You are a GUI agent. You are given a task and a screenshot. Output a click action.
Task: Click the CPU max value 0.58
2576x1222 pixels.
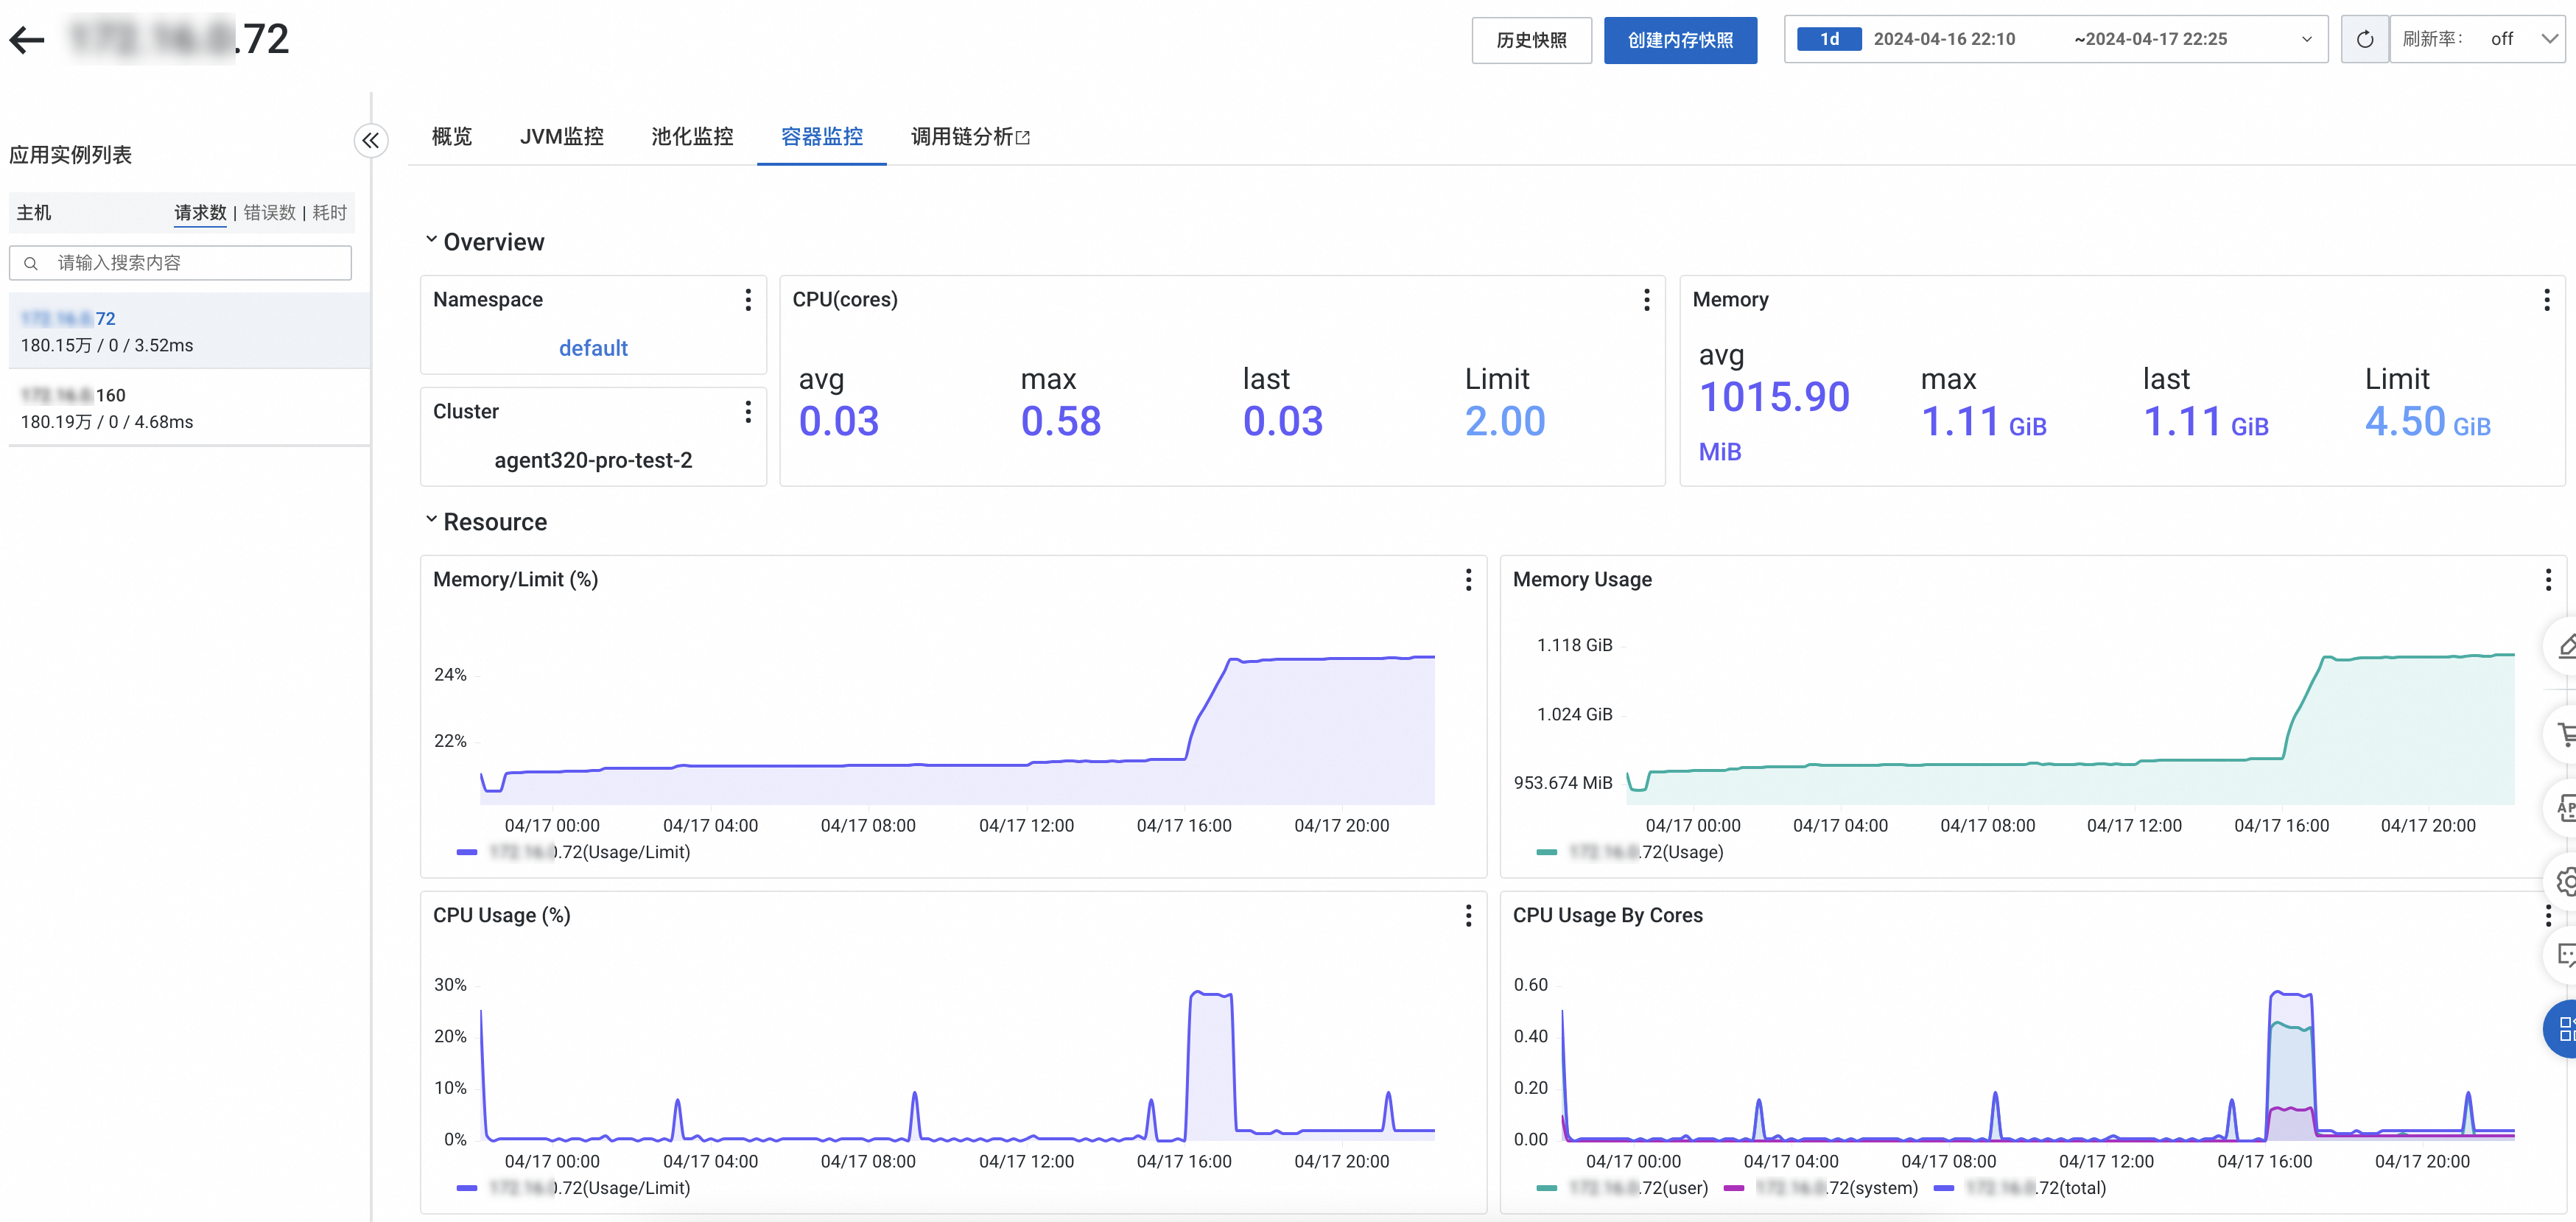coord(1060,421)
